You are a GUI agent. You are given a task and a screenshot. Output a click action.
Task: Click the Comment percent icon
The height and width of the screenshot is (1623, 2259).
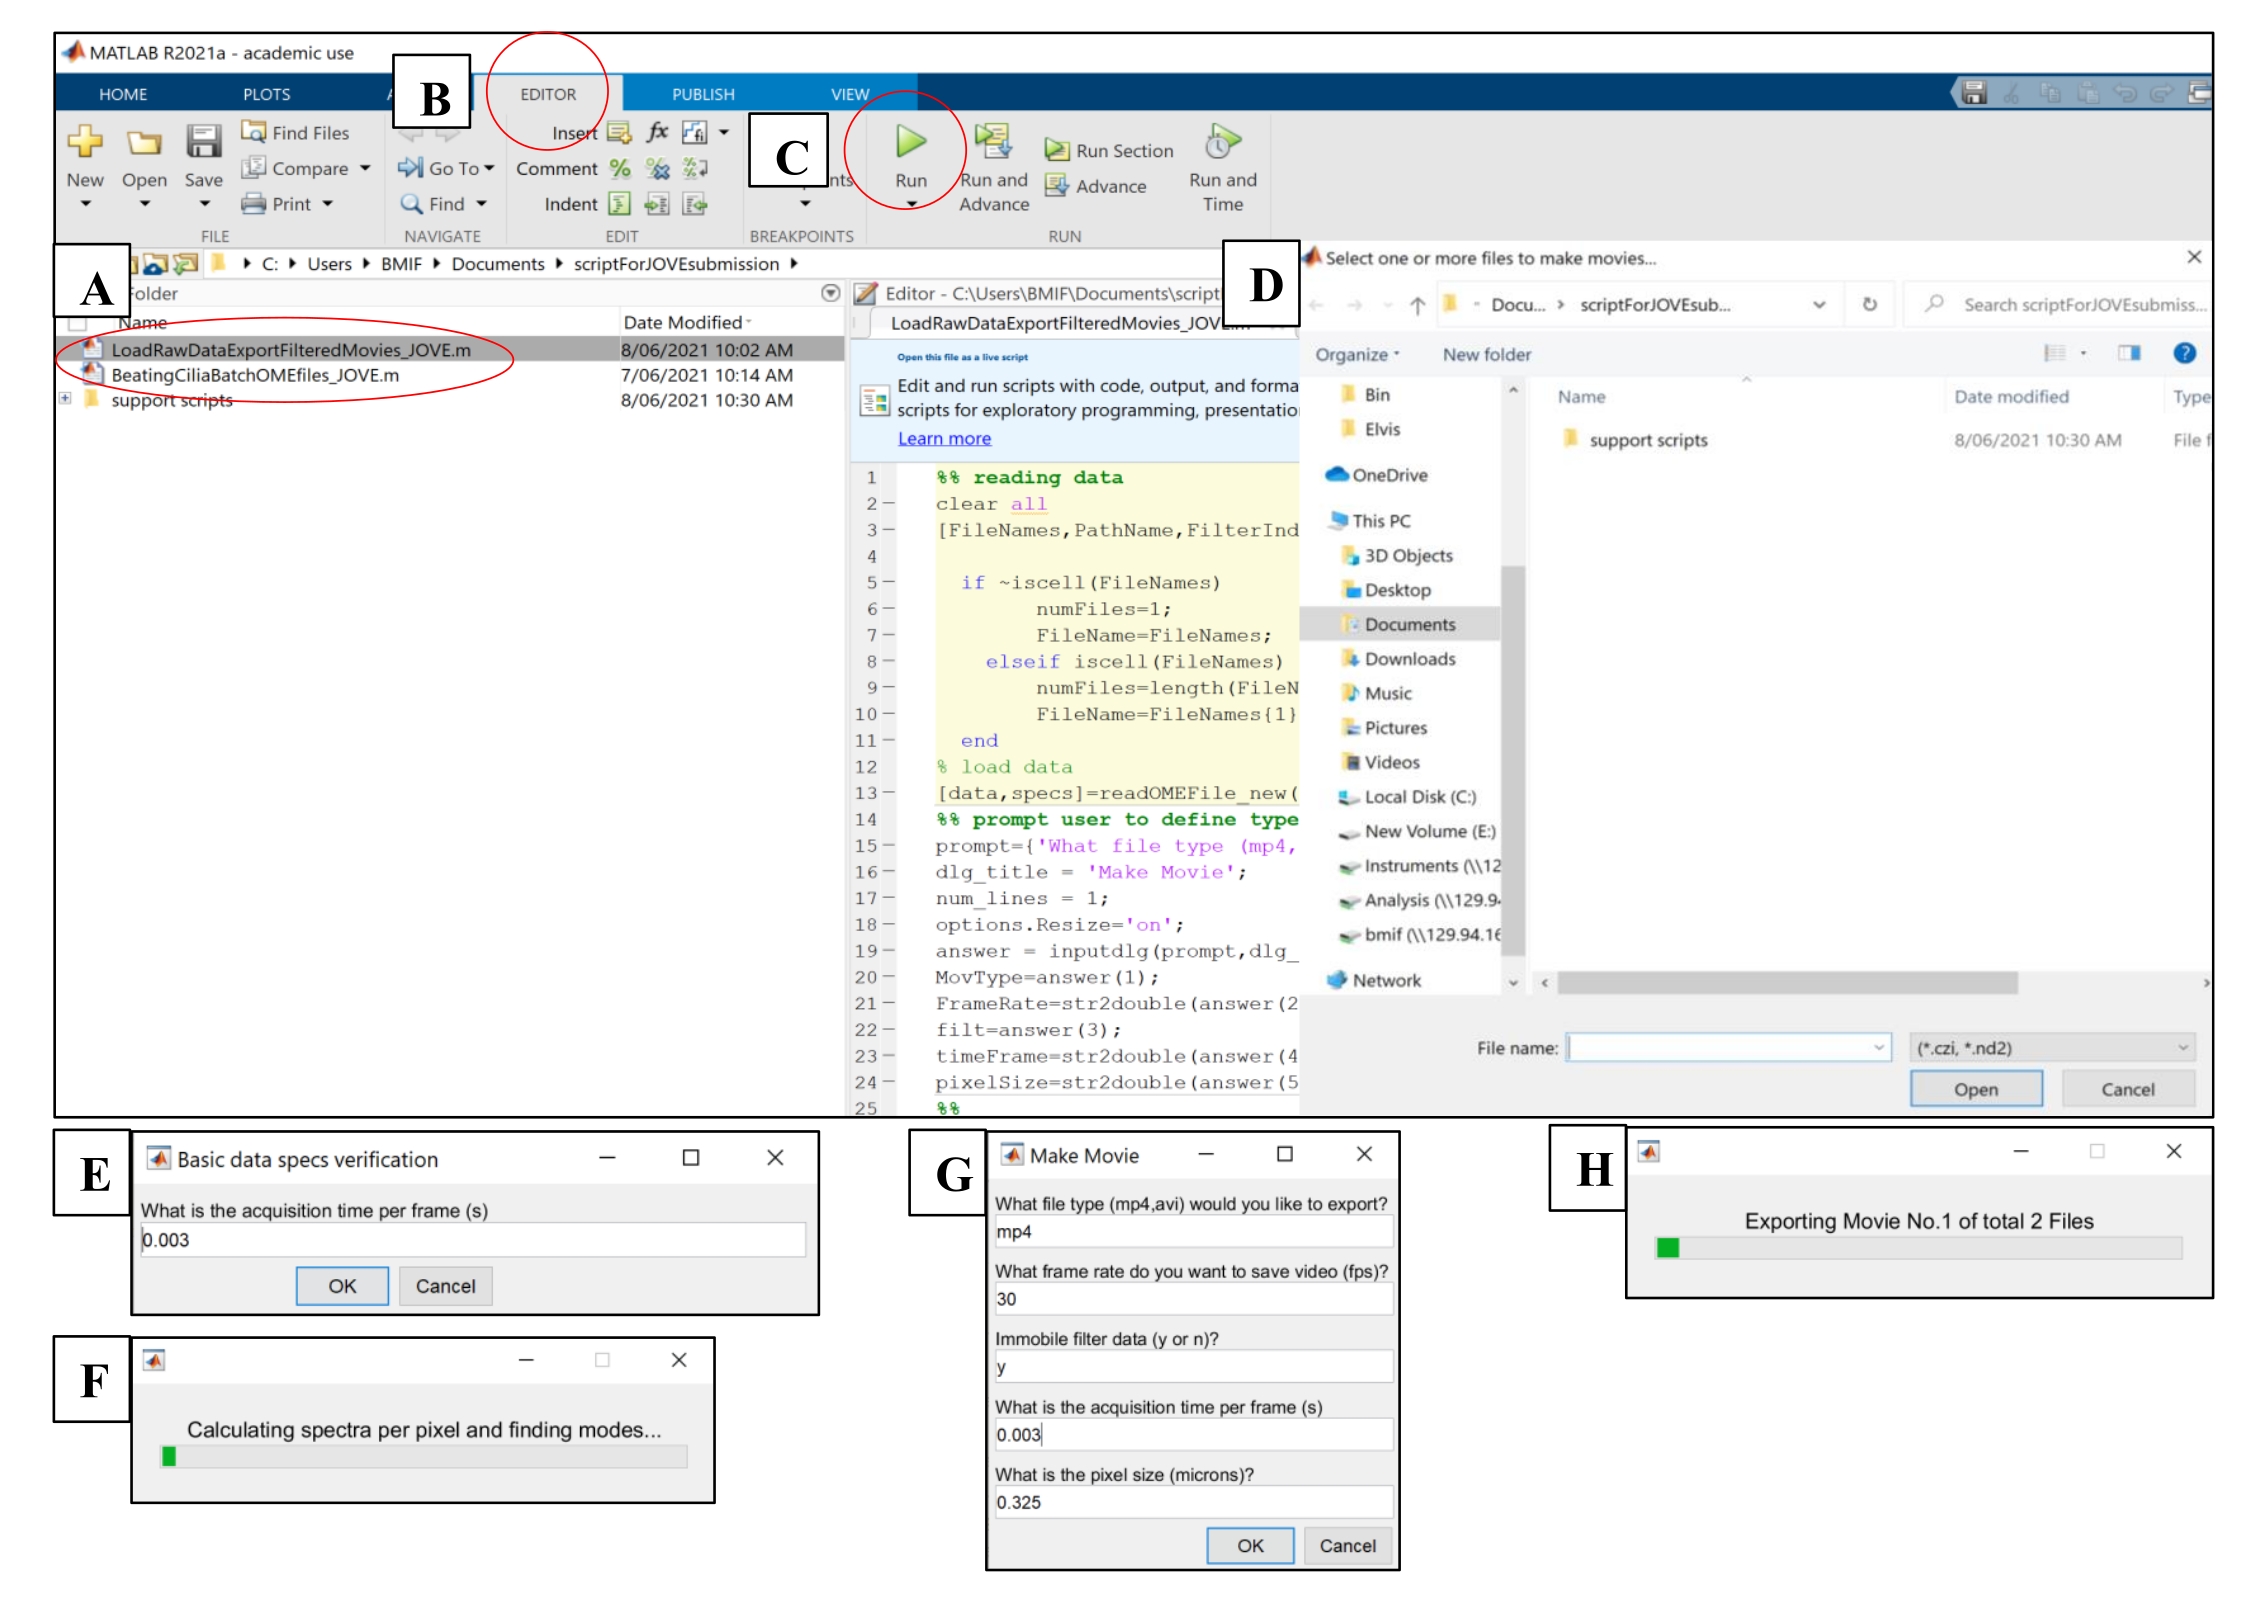[x=620, y=169]
